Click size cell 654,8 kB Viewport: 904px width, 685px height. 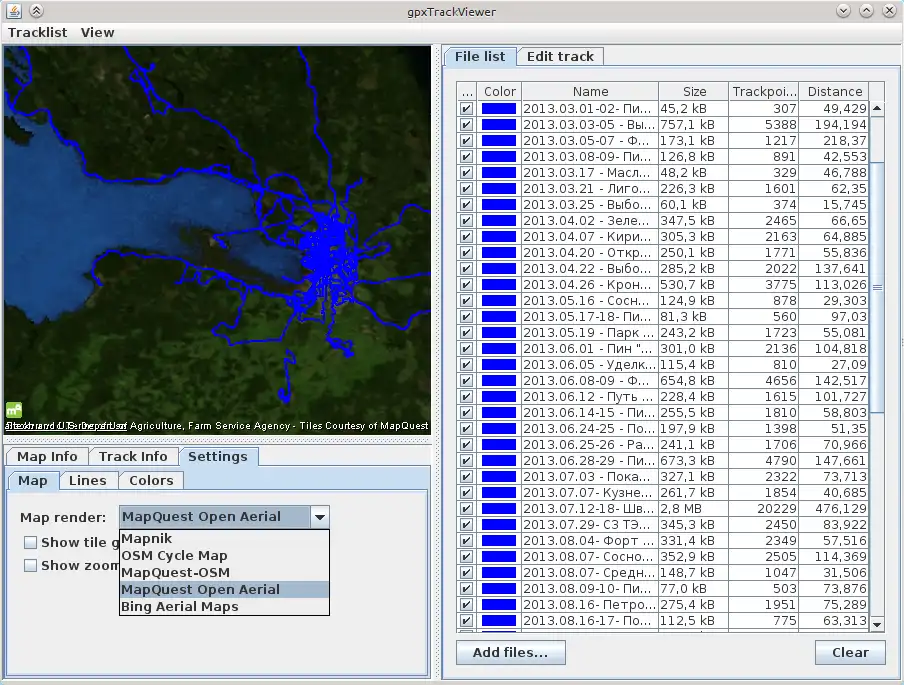[x=694, y=381]
